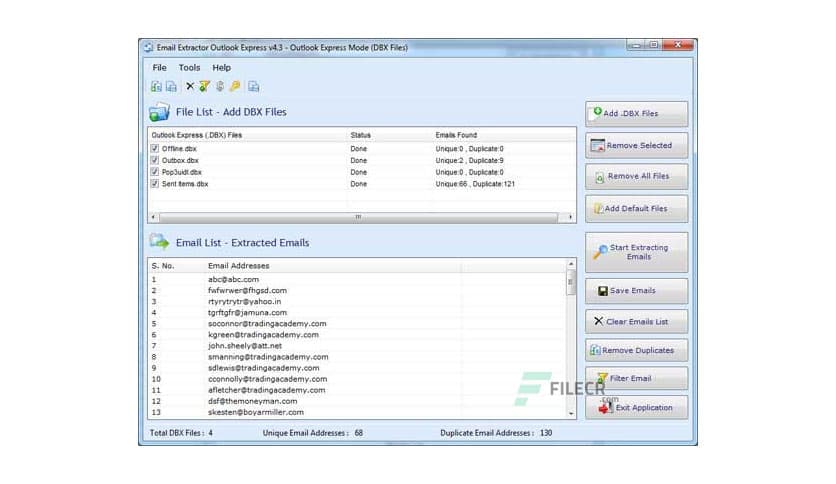This screenshot has height=484, width=836.
Task: Click the black X toolbar icon
Action: pyautogui.click(x=190, y=86)
